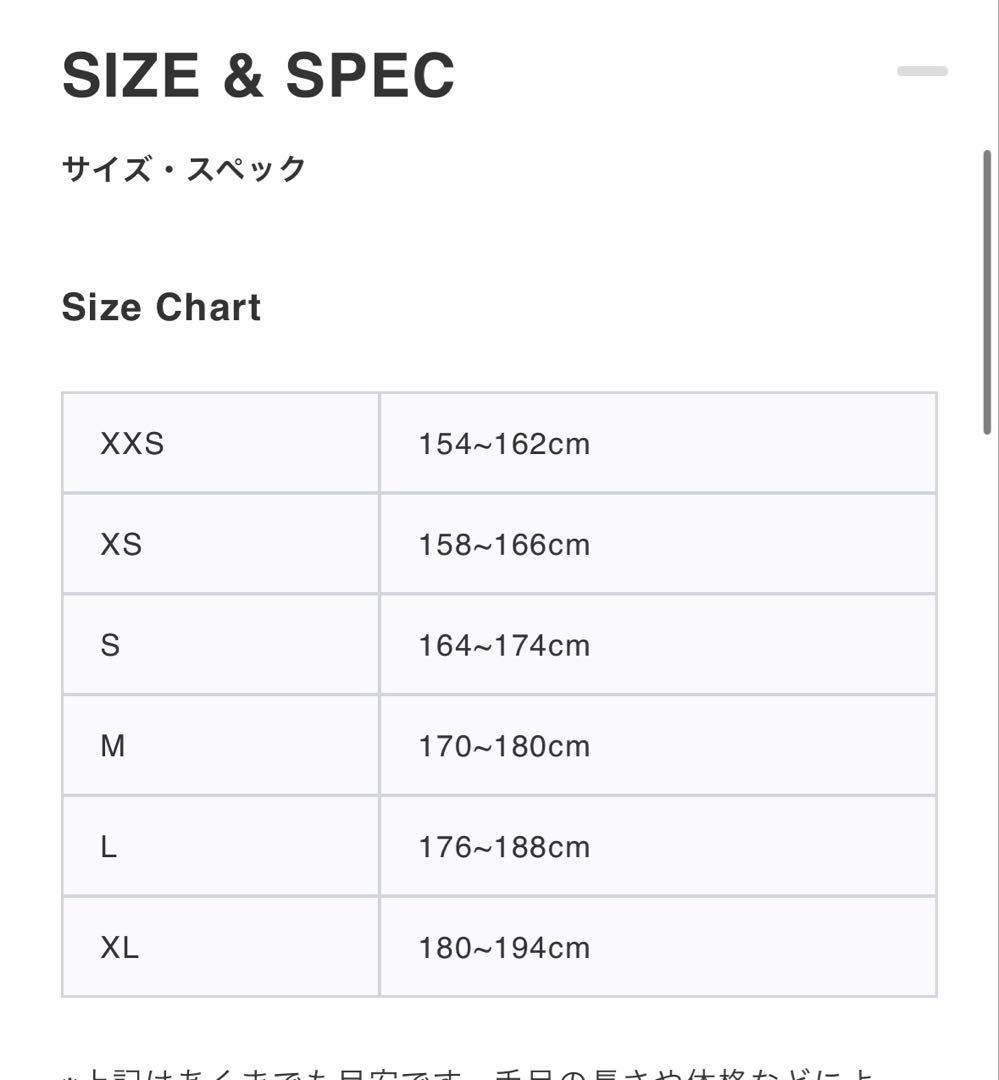
Task: Click the サイズ・スペック subtitle text
Action: tap(184, 169)
